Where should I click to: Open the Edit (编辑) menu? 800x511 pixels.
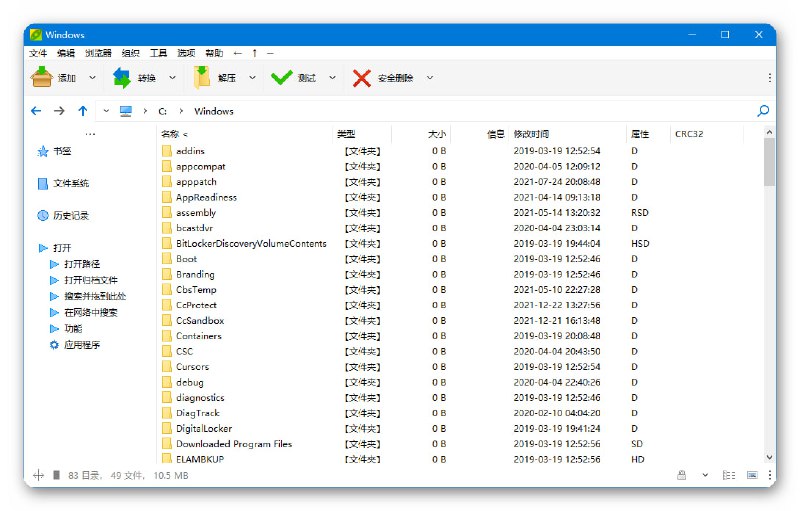click(x=66, y=53)
